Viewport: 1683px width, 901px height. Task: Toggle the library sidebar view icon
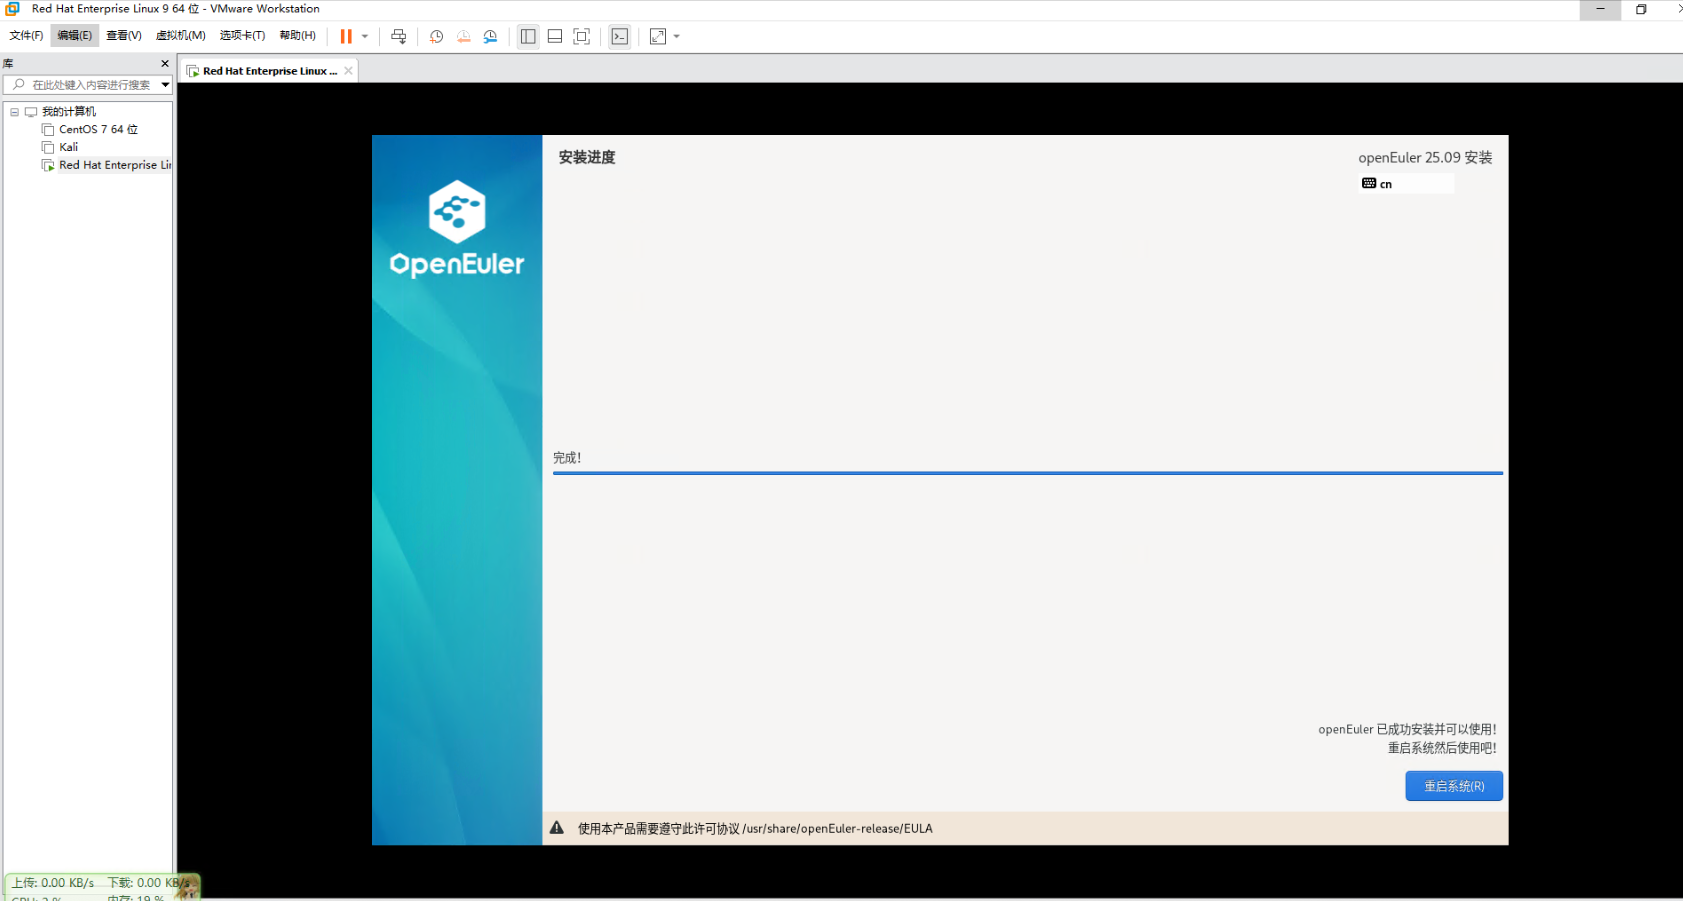(528, 36)
